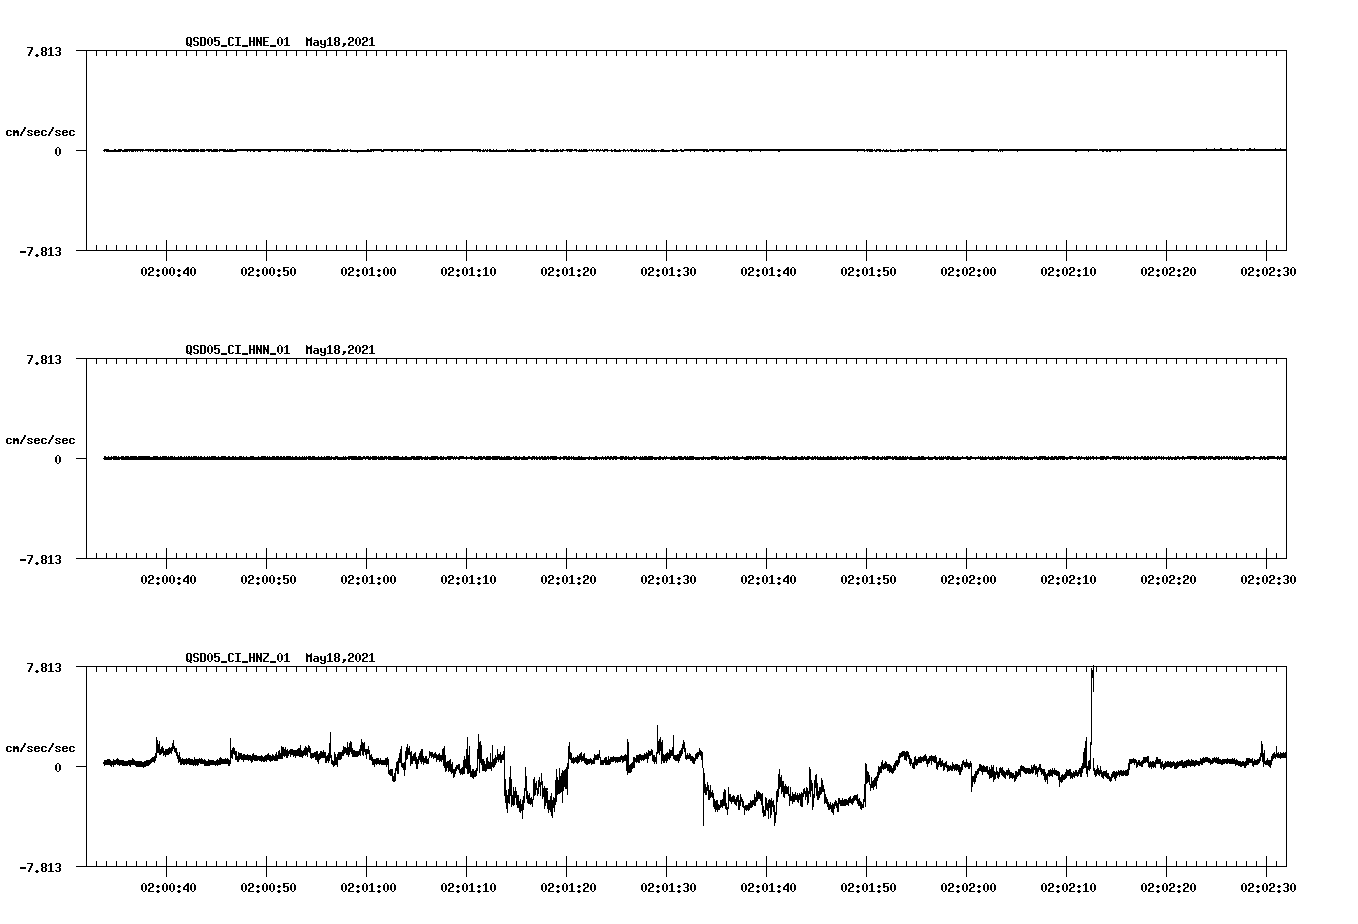Viewport: 1358px width, 924px height.
Task: Click the 7.813 amplitude label on top plot
Action: click(x=44, y=52)
